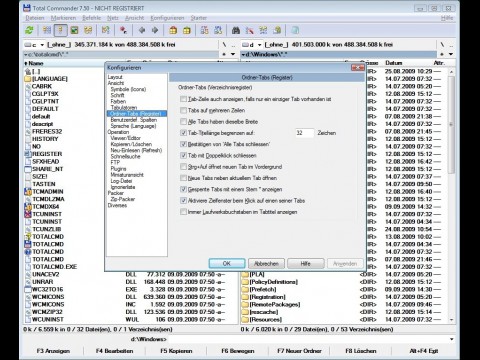Select 'Sprache (Language)' configuration page
This screenshot has height=360, width=480.
click(x=133, y=126)
